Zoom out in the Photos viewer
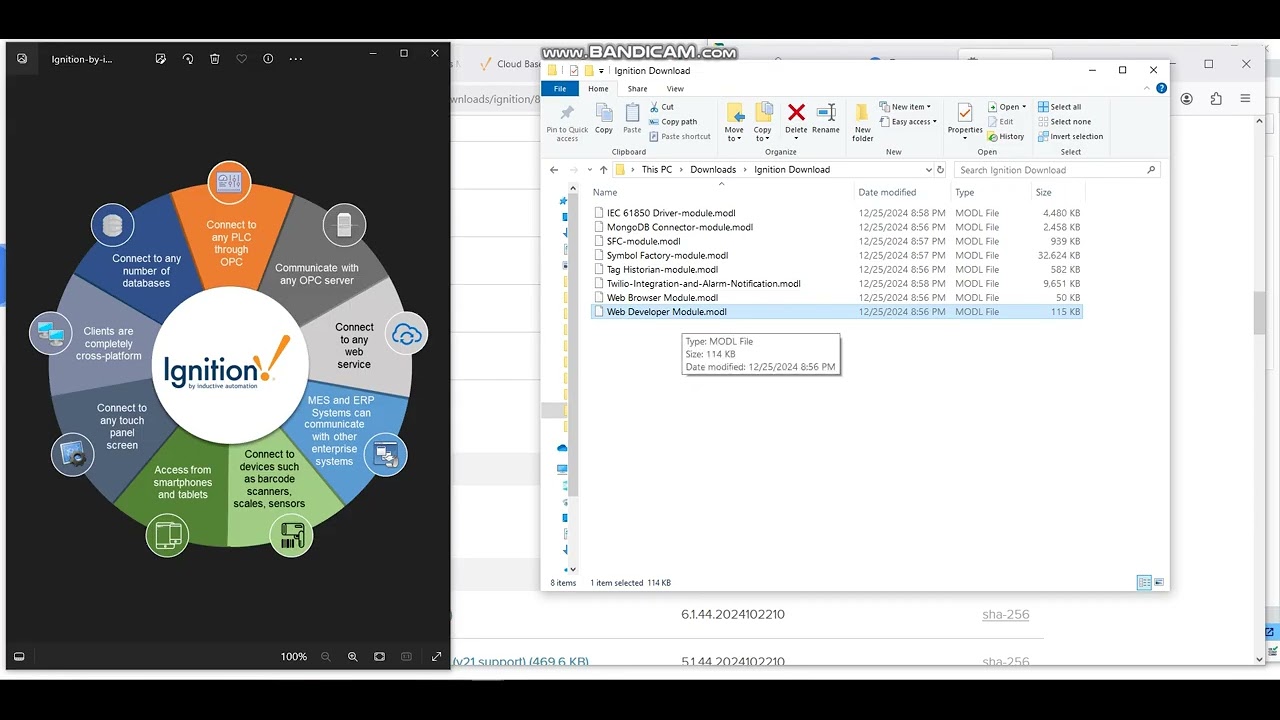This screenshot has height=720, width=1280. tap(326, 657)
